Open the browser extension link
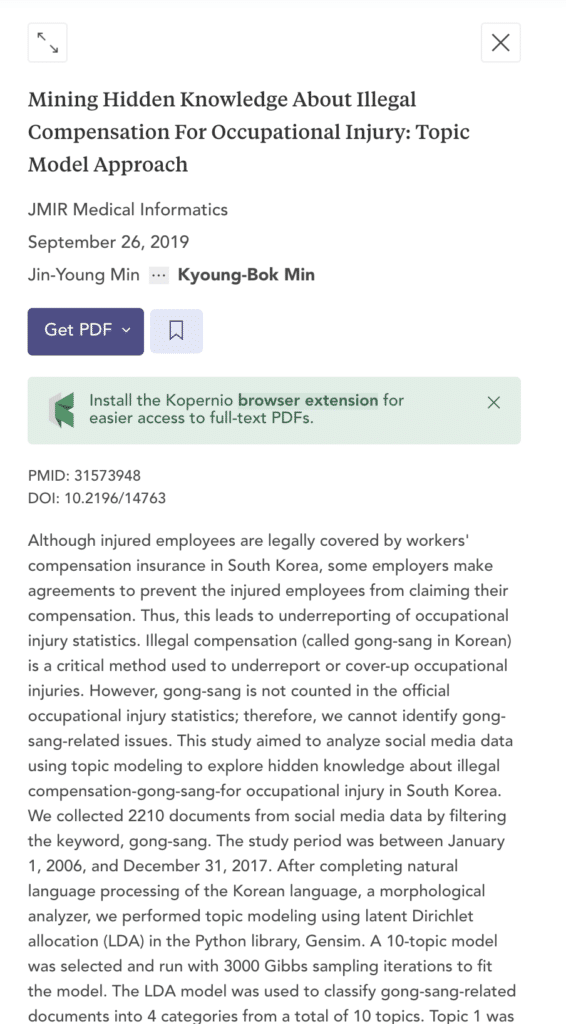The width and height of the screenshot is (566, 1024). 308,400
